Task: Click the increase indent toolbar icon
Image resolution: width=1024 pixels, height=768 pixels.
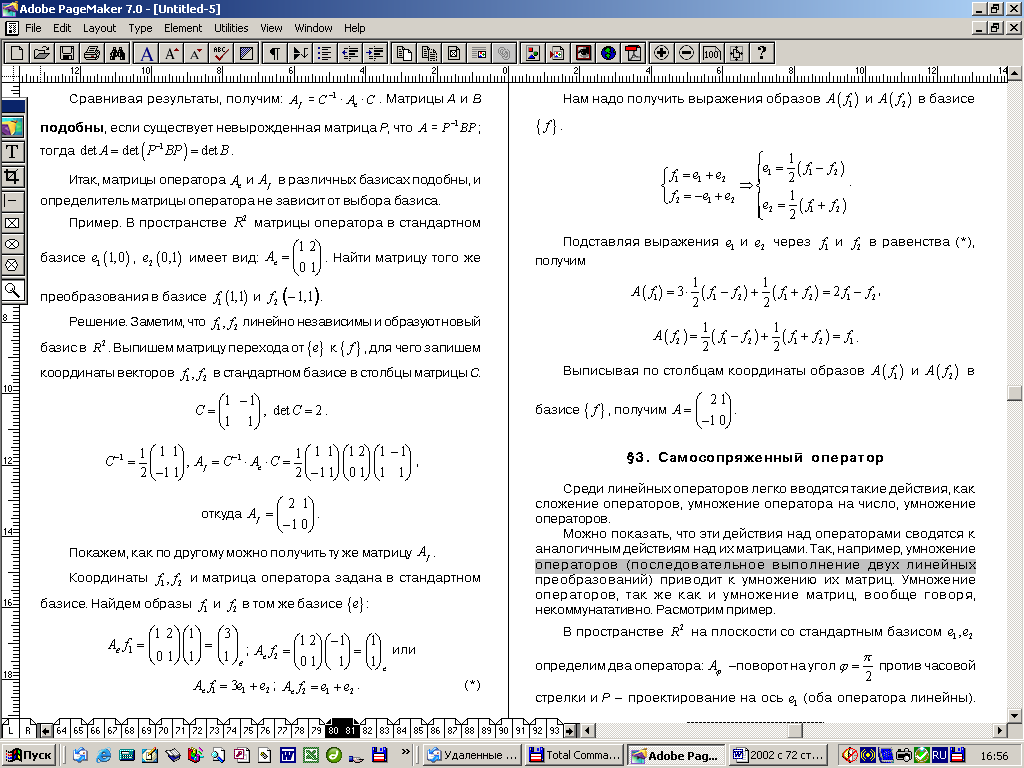Action: [375, 53]
